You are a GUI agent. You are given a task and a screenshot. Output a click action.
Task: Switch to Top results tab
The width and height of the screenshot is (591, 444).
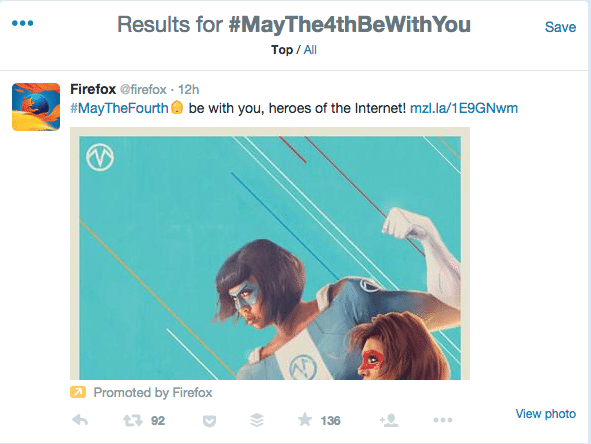click(x=282, y=50)
